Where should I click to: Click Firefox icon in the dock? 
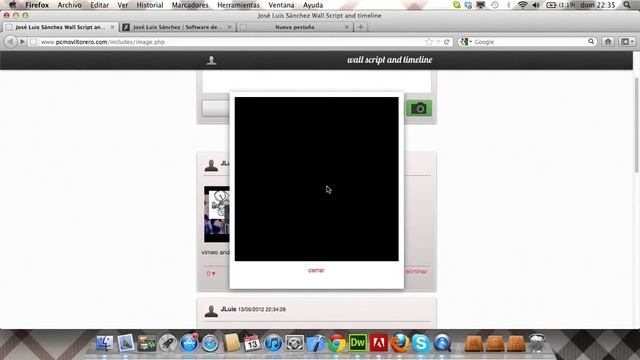(x=400, y=343)
